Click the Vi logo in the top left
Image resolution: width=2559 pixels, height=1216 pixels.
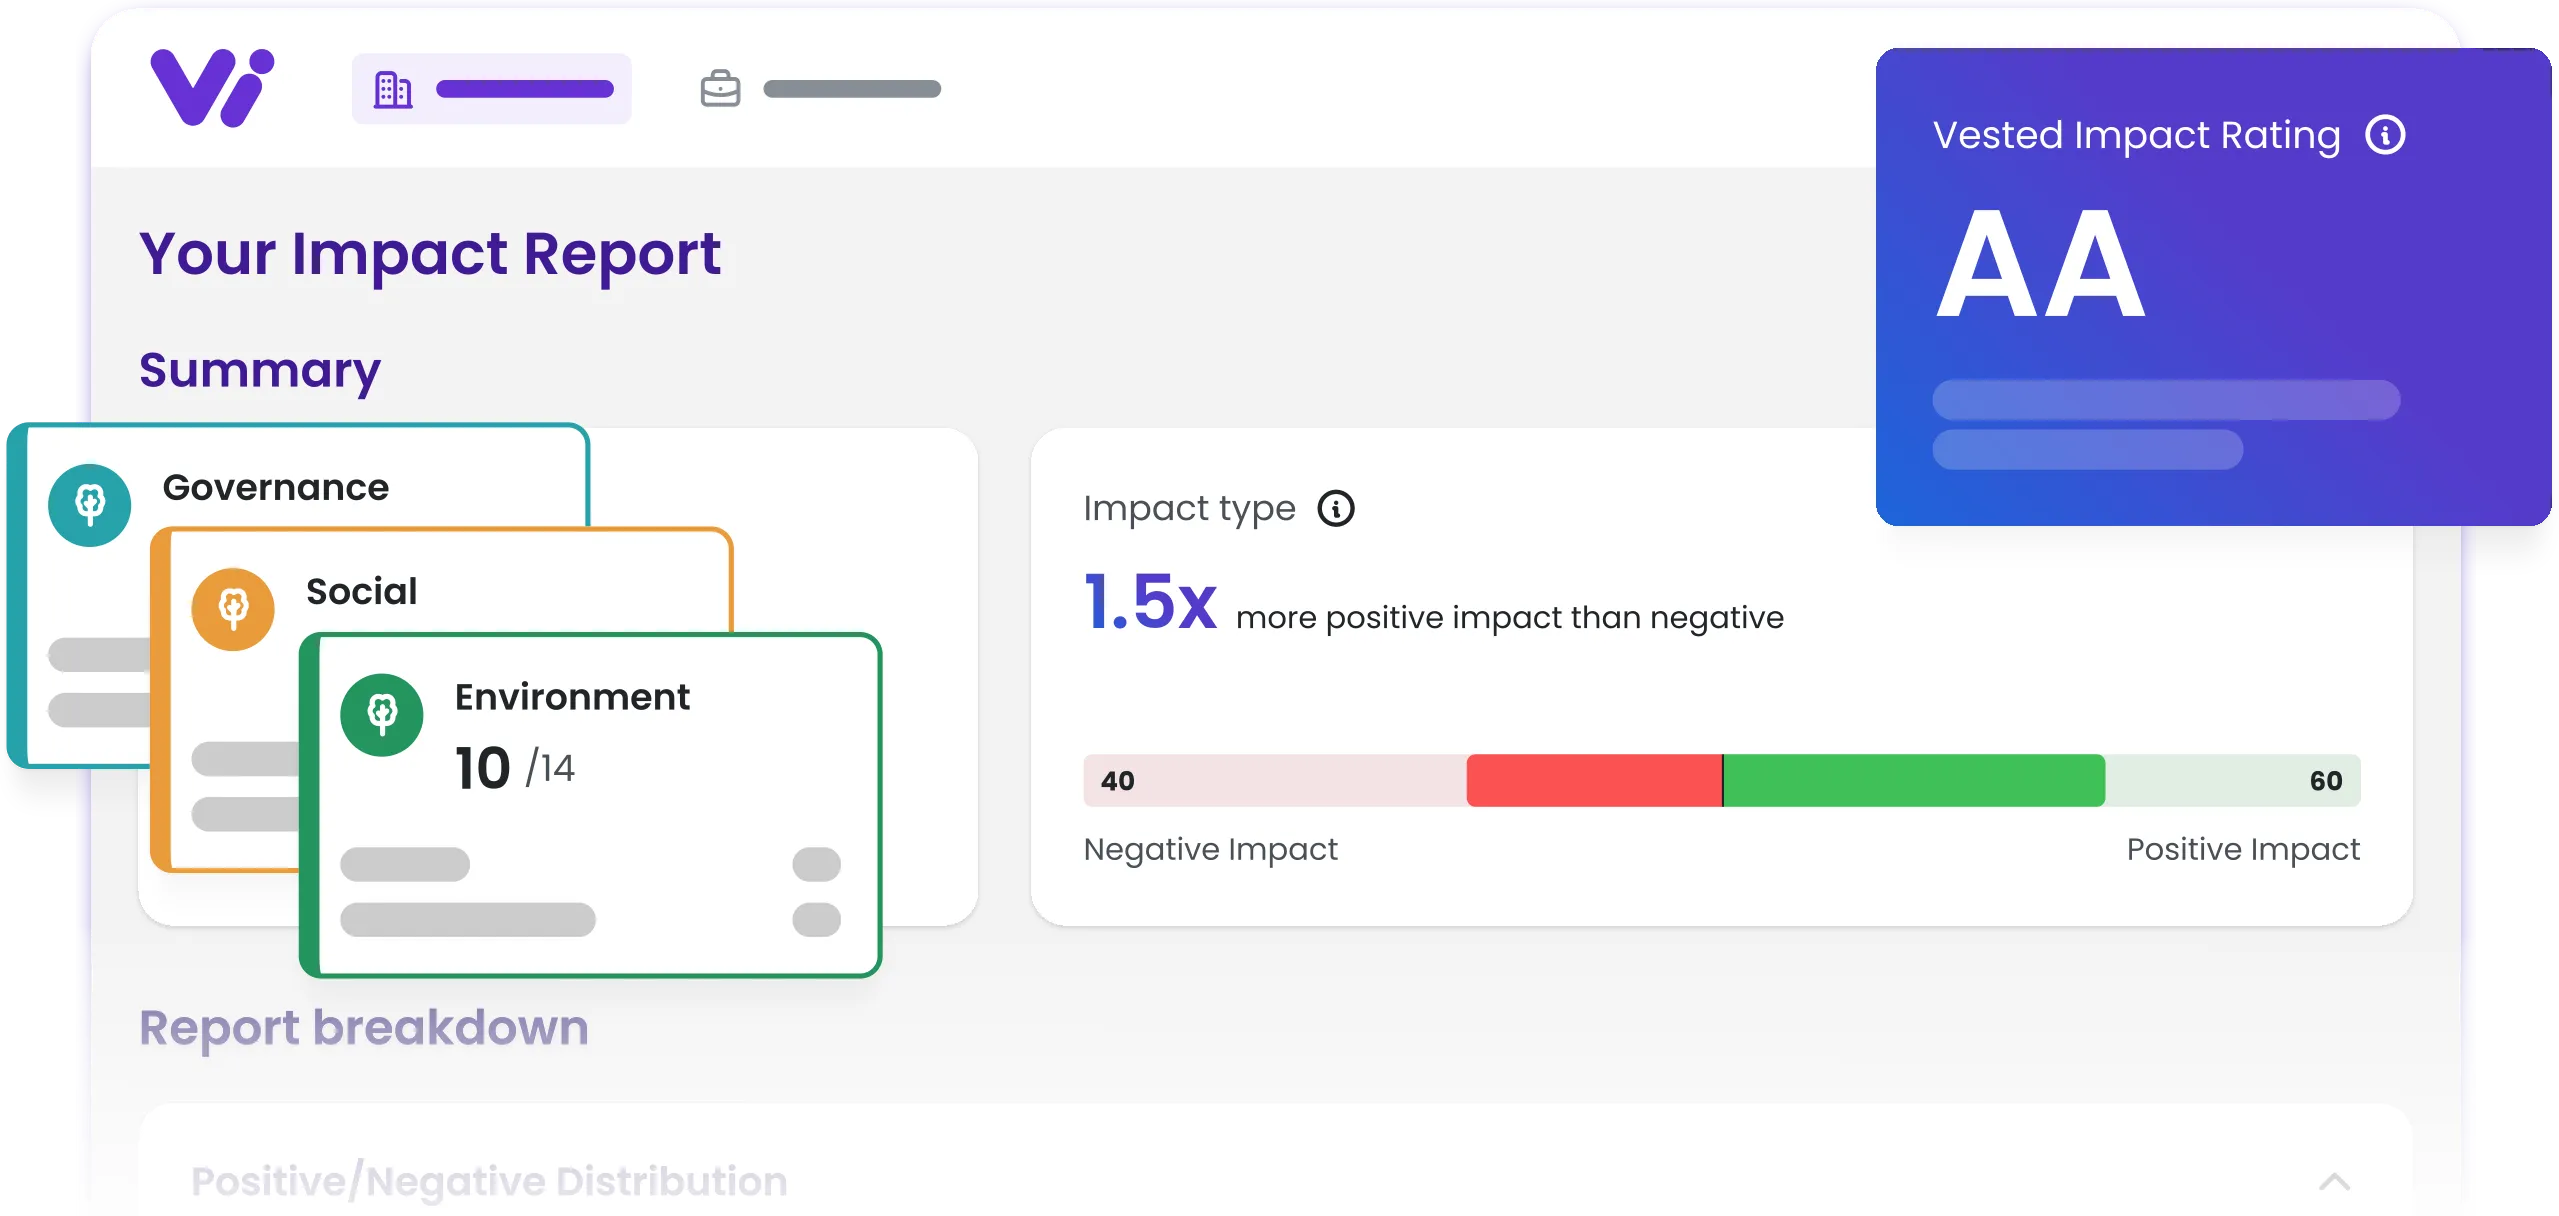pyautogui.click(x=211, y=87)
